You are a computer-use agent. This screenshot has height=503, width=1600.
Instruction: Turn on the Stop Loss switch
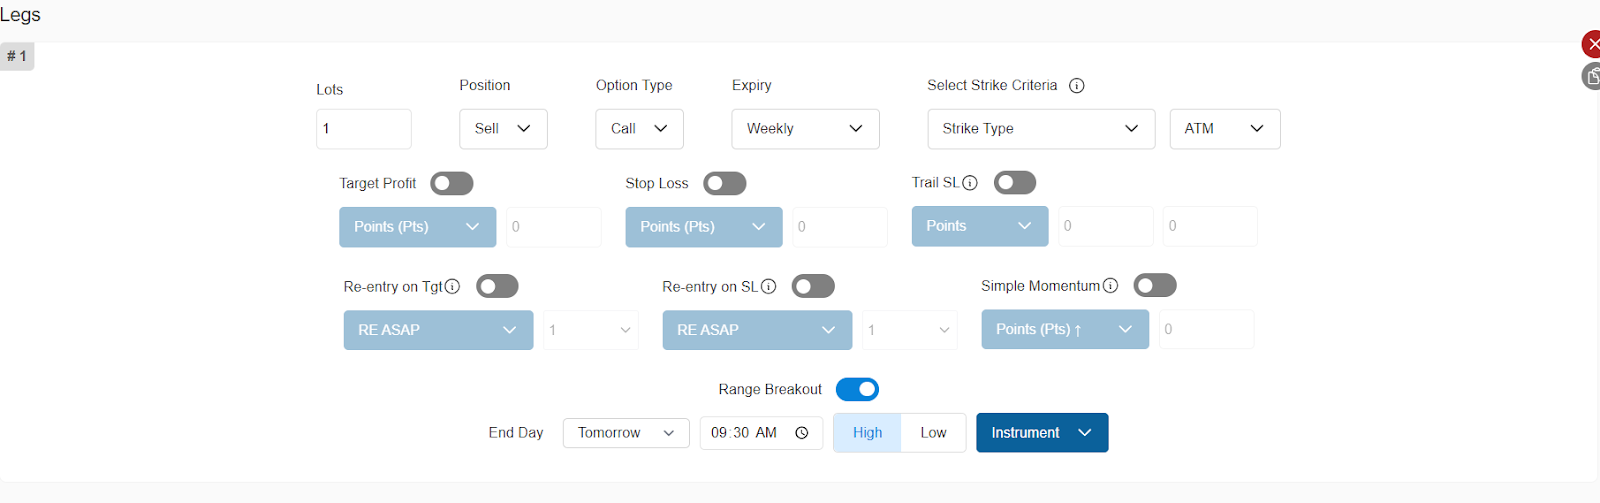click(724, 184)
